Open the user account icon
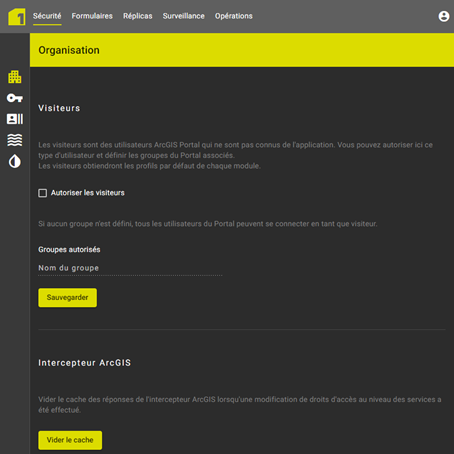The image size is (454, 454). coord(444,16)
